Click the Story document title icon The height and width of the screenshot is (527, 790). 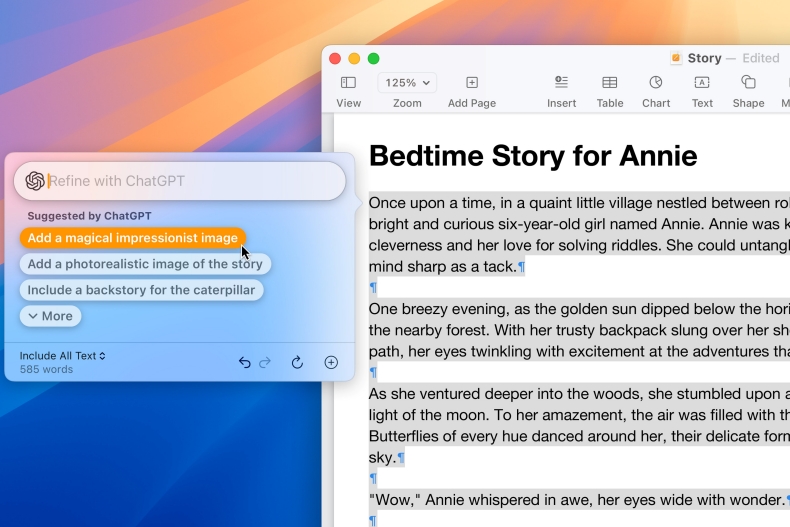676,58
